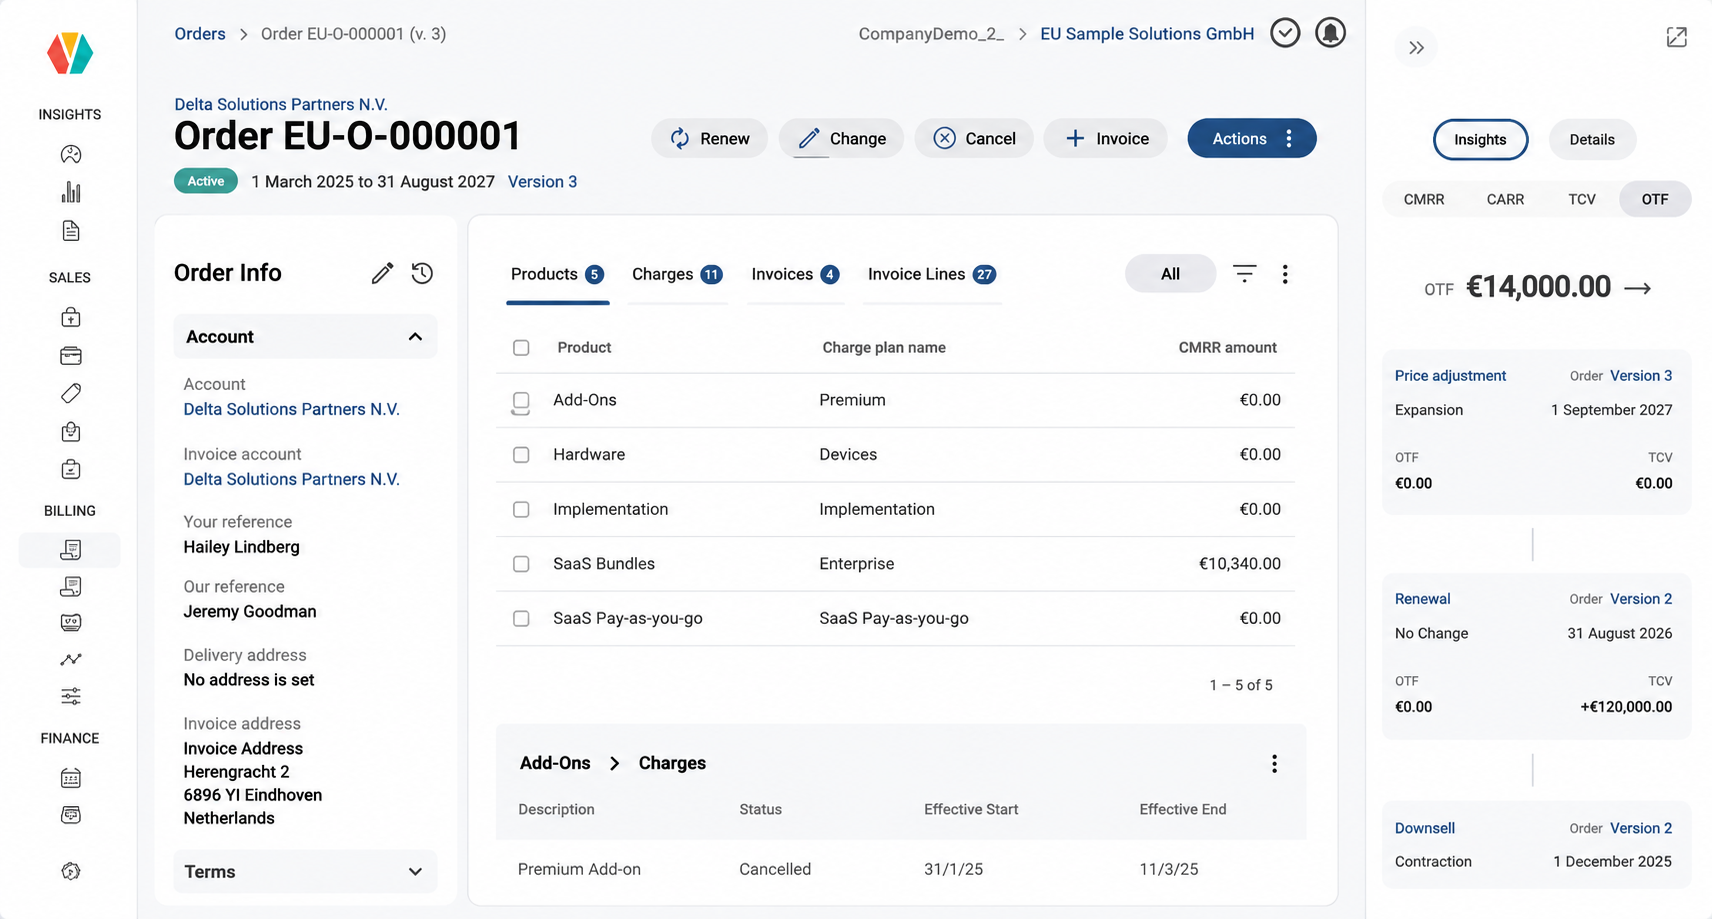The height and width of the screenshot is (919, 1712).
Task: Open the dashboard gauge icon under Insights
Action: tap(70, 154)
